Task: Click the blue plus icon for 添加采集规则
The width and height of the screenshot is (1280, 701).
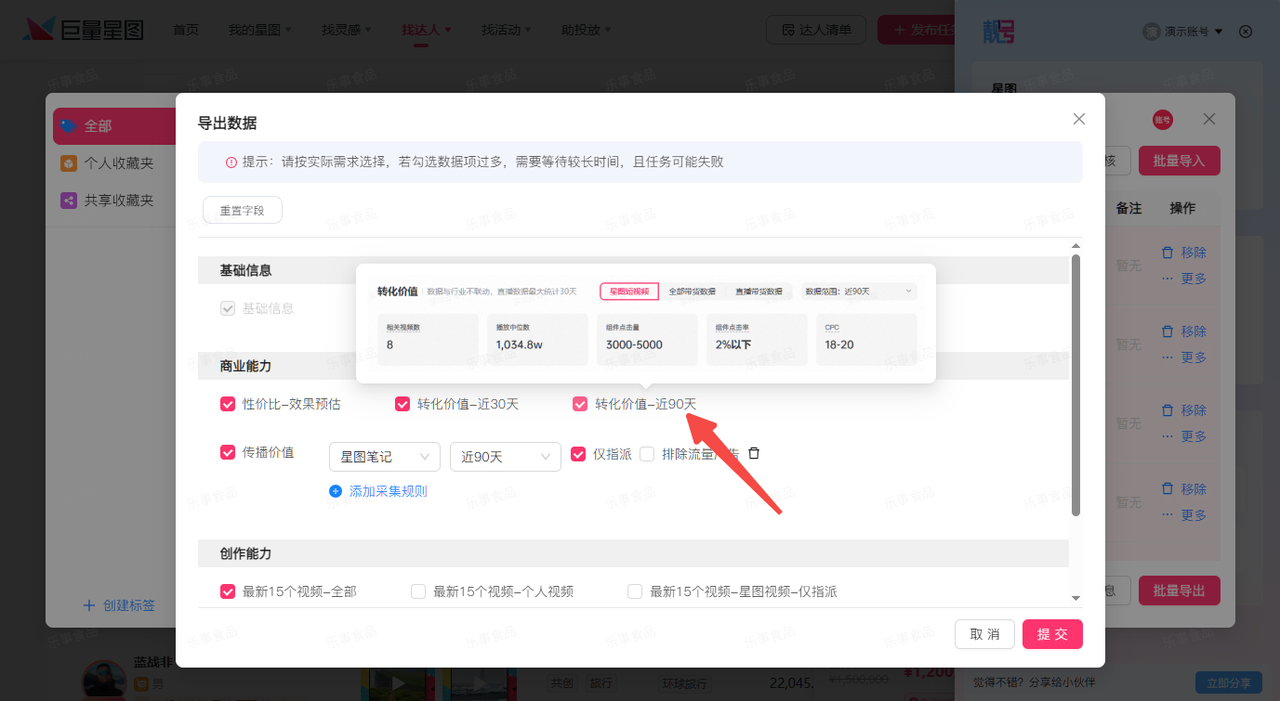Action: click(x=336, y=491)
